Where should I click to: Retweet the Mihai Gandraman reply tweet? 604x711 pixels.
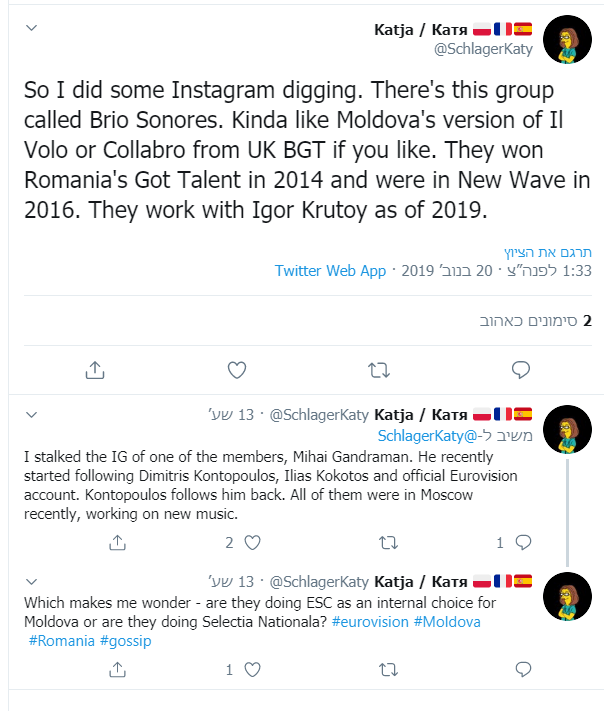point(386,543)
